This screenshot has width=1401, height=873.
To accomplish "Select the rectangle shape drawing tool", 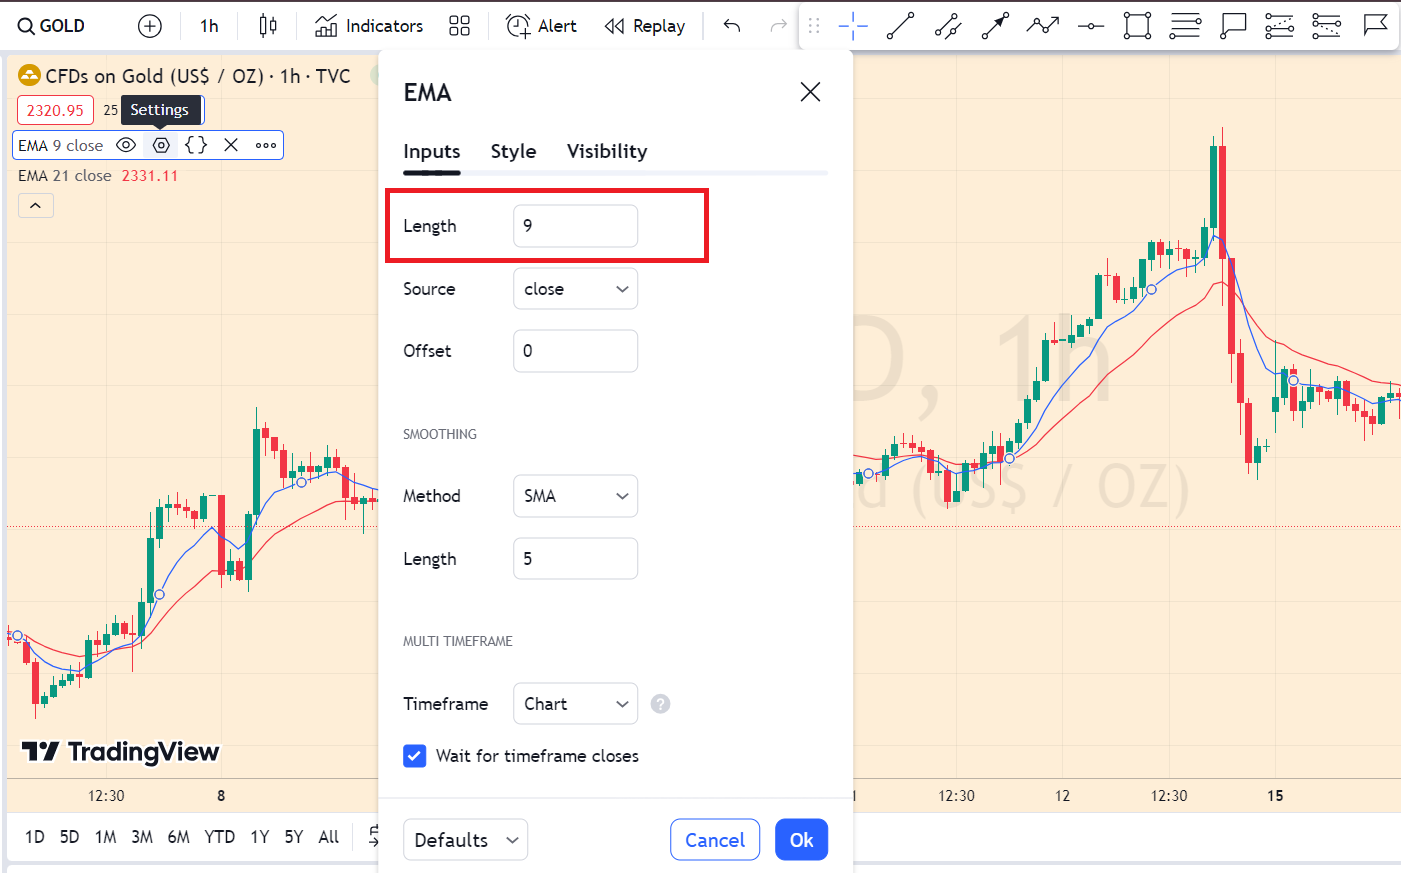I will point(1137,26).
